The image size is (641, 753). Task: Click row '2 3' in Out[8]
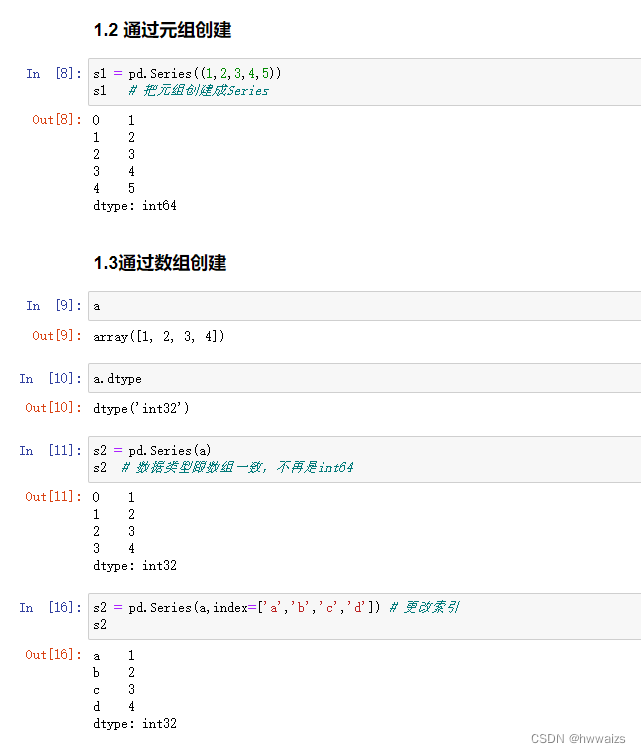coord(114,154)
